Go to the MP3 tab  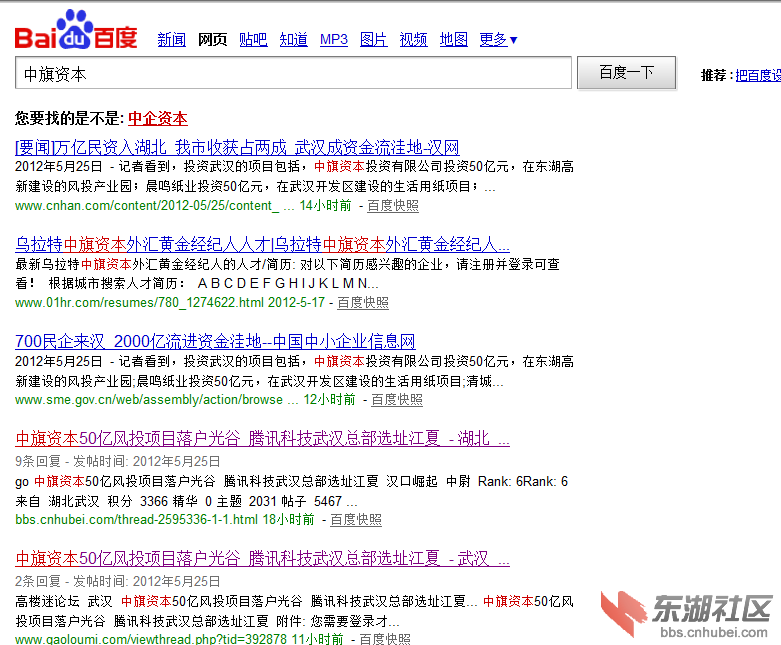pos(334,39)
